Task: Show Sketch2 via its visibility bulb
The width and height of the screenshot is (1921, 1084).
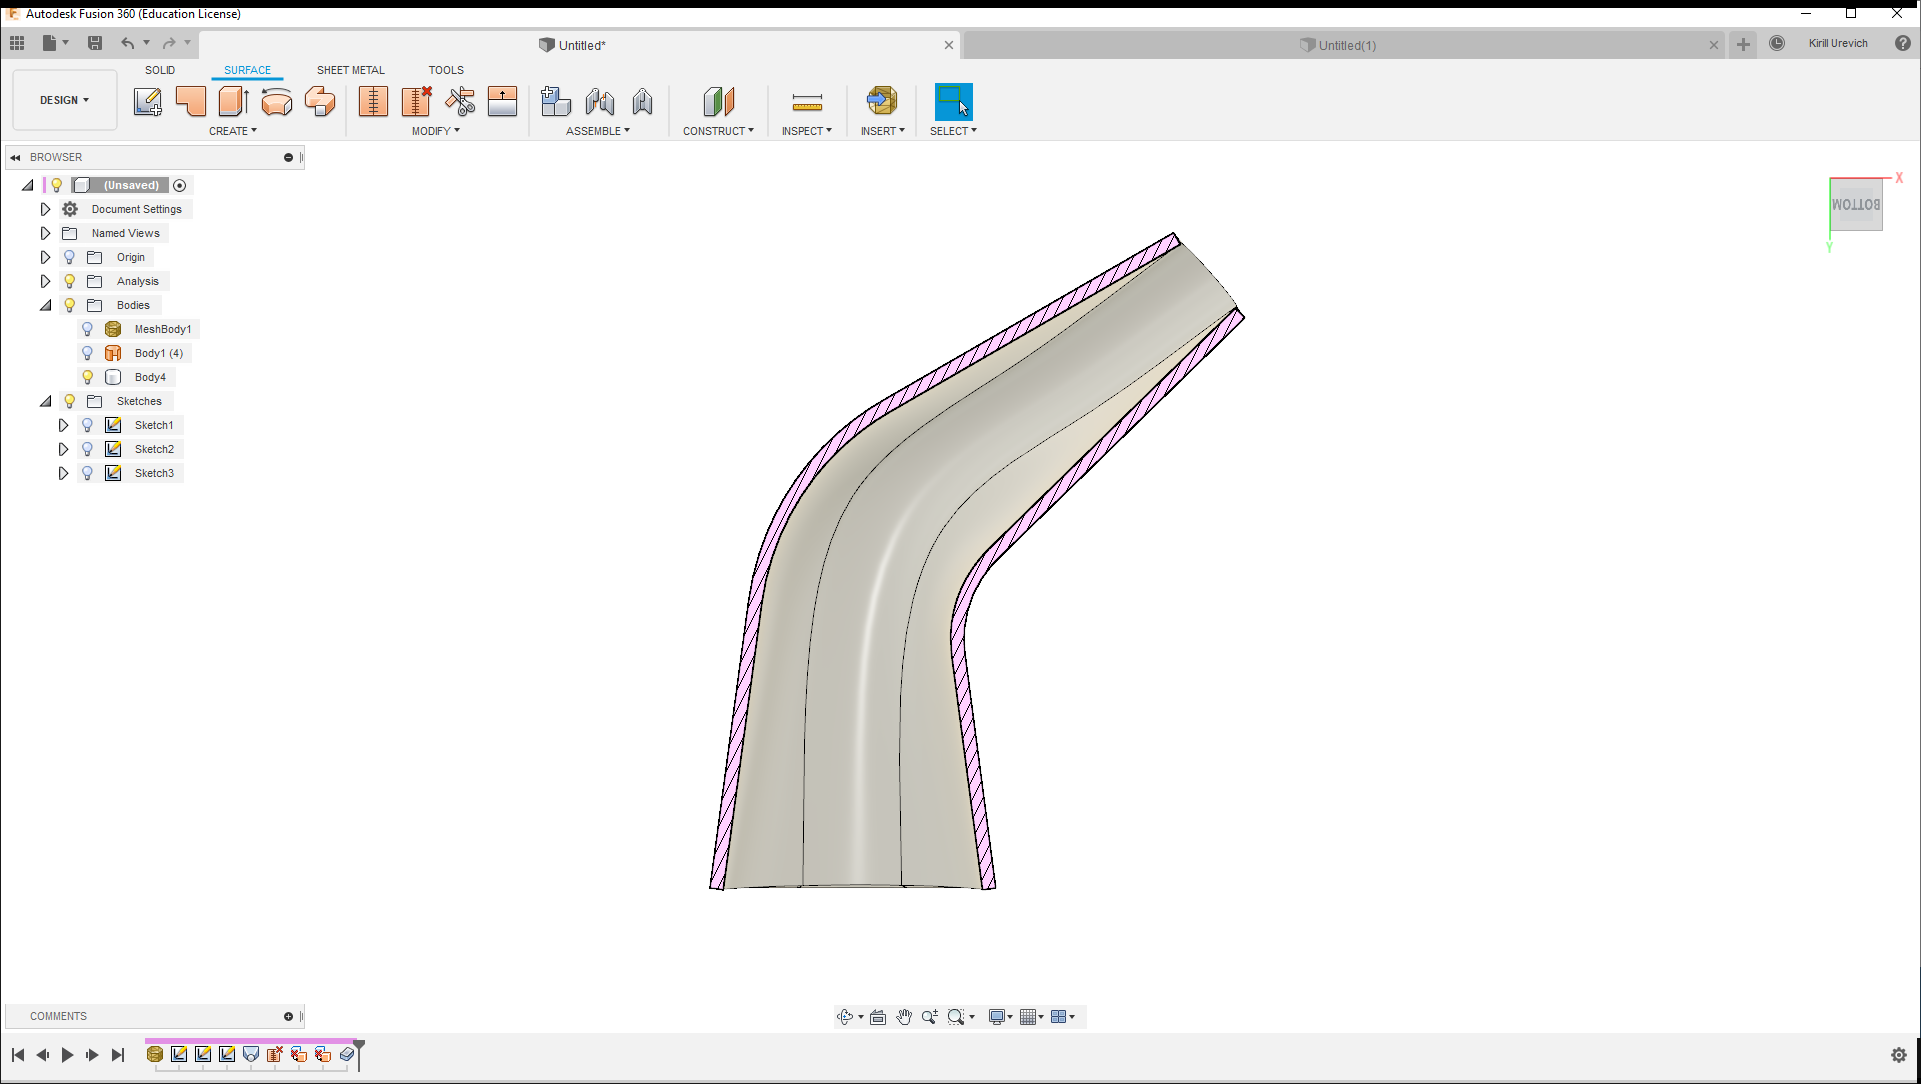Action: 88,449
